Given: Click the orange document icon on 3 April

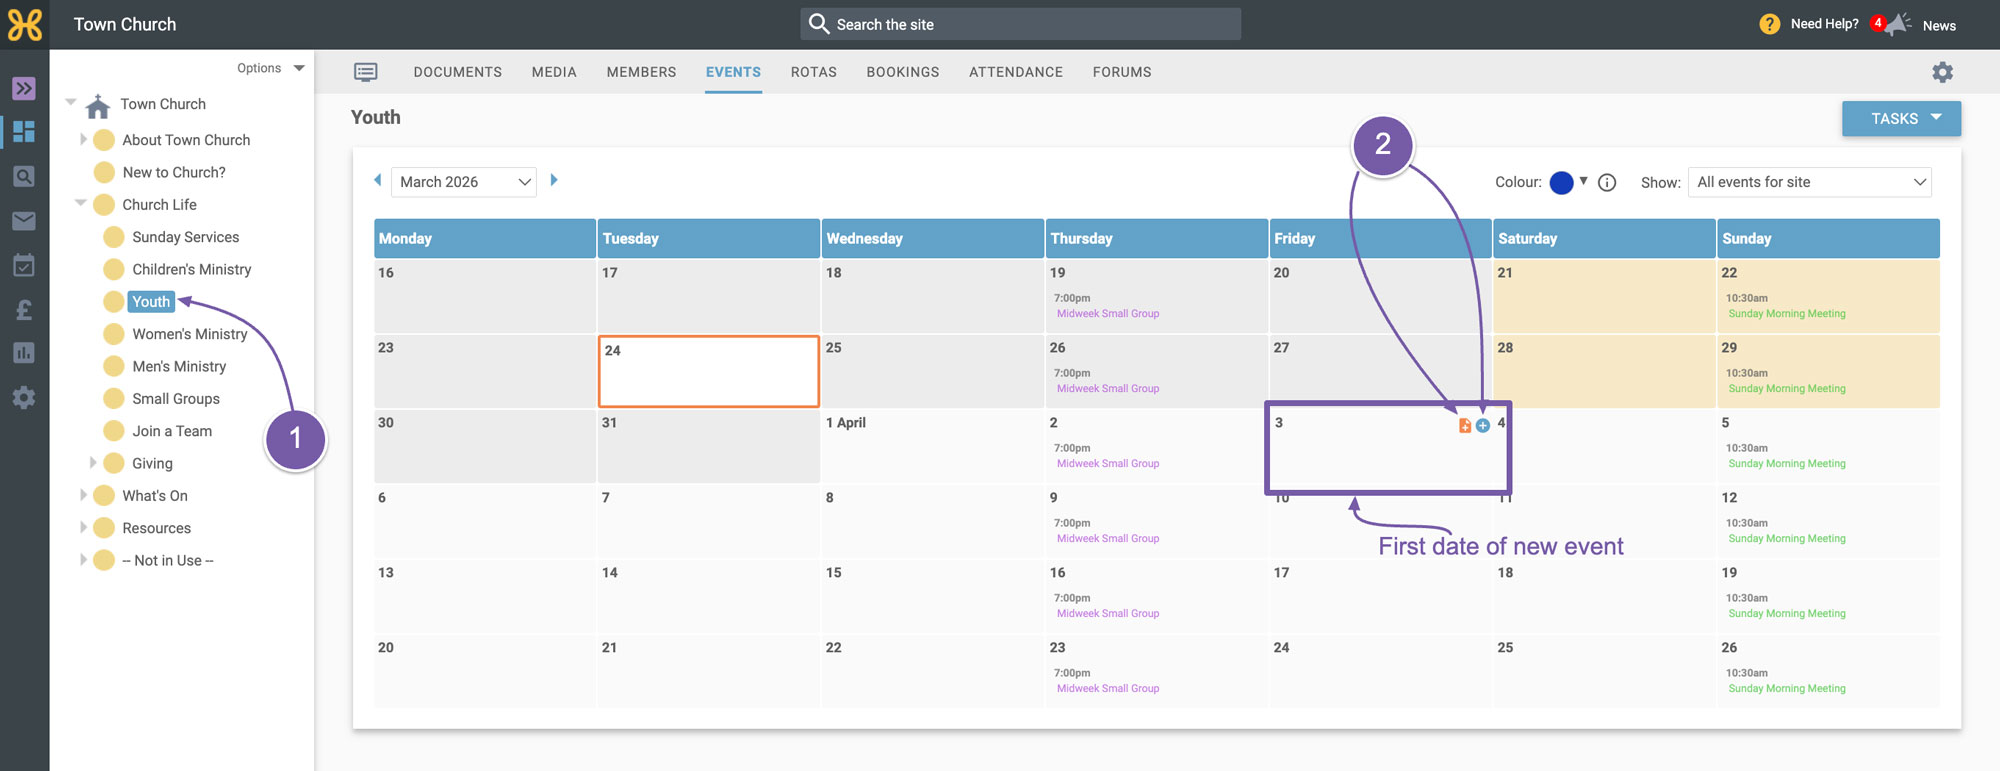Looking at the screenshot, I should (1465, 426).
